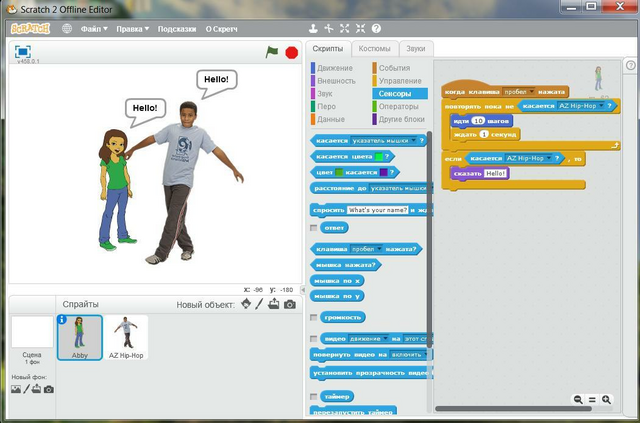Check the таймер reporter box
The image size is (640, 423).
coord(313,396)
